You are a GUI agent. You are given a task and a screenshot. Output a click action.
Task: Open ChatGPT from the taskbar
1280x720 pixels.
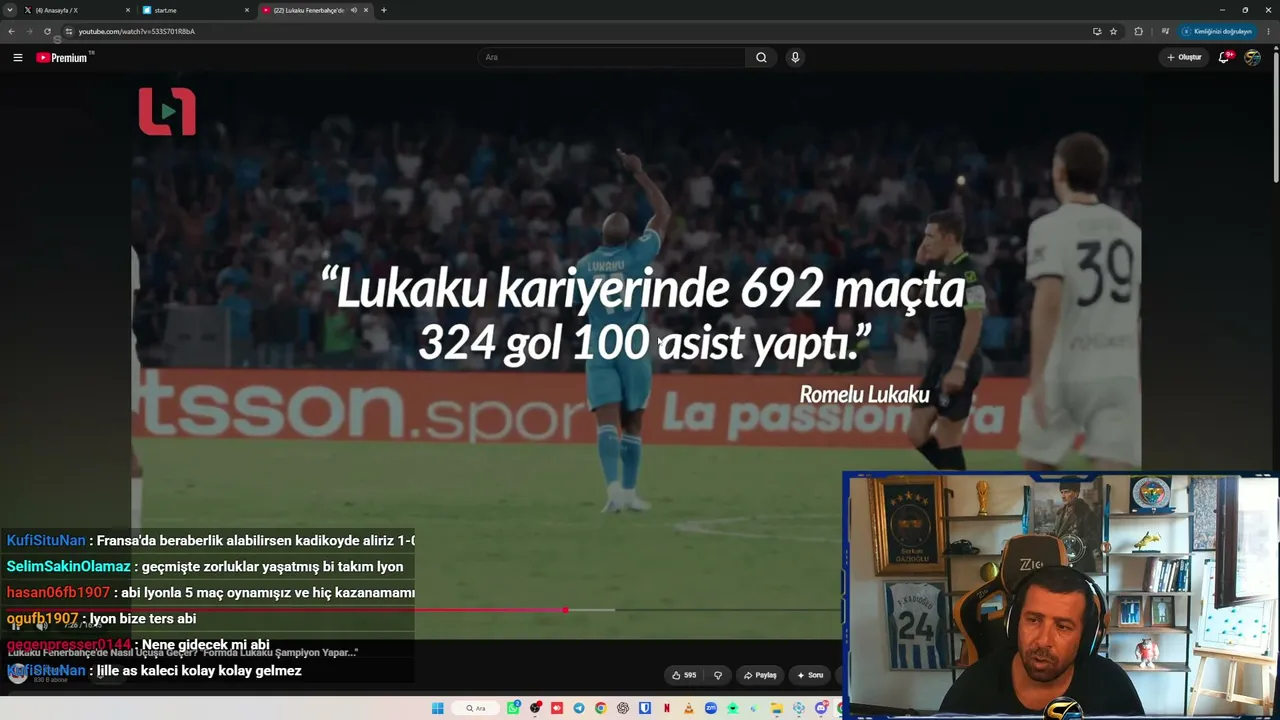click(623, 708)
